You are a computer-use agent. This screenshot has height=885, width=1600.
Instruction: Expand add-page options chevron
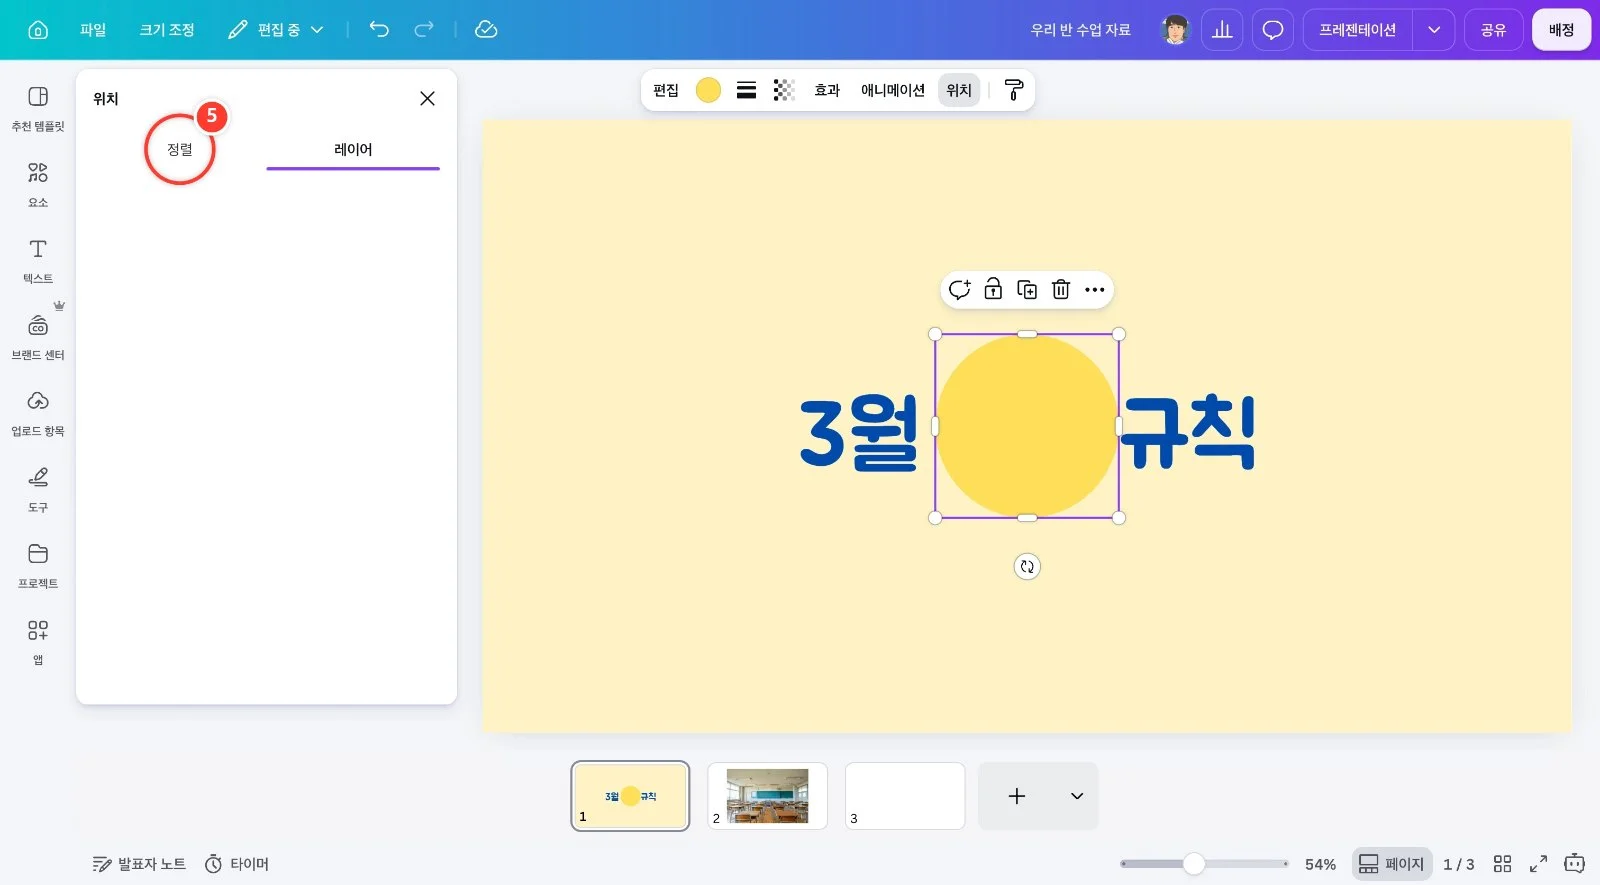tap(1077, 796)
